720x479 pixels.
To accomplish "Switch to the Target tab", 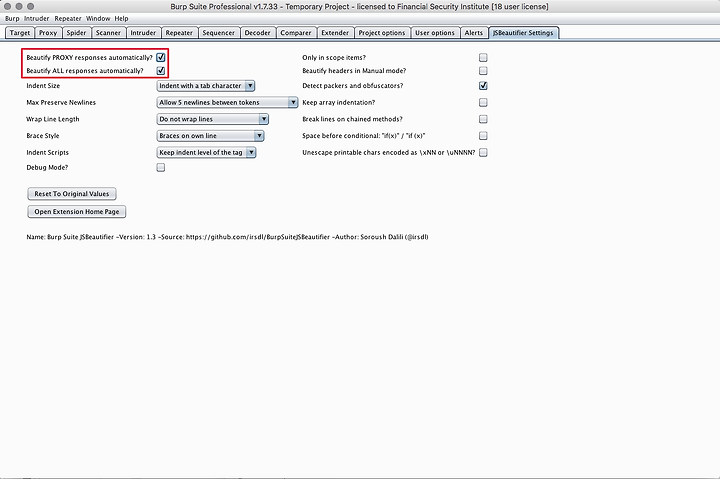I will (x=20, y=33).
